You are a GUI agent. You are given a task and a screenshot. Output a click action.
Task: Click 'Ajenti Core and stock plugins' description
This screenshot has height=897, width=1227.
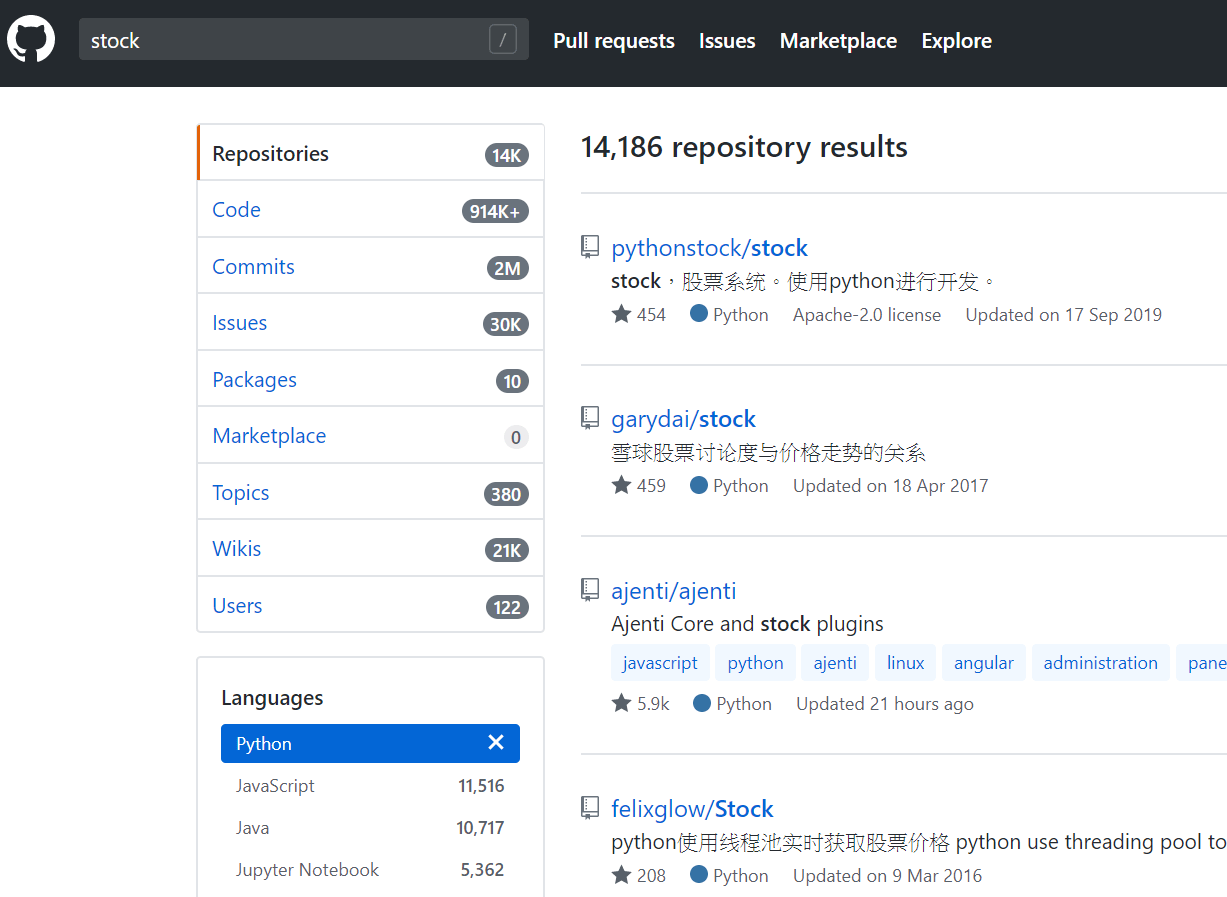point(747,624)
